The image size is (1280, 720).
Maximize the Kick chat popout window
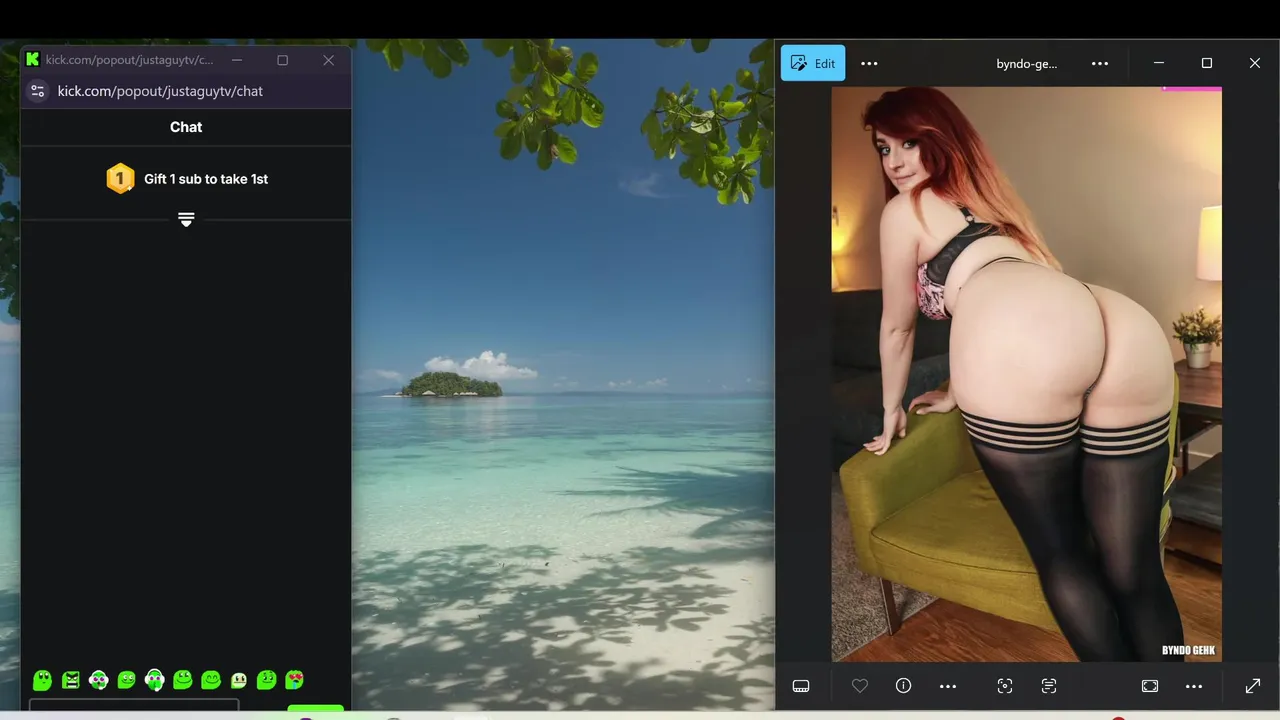tap(283, 60)
